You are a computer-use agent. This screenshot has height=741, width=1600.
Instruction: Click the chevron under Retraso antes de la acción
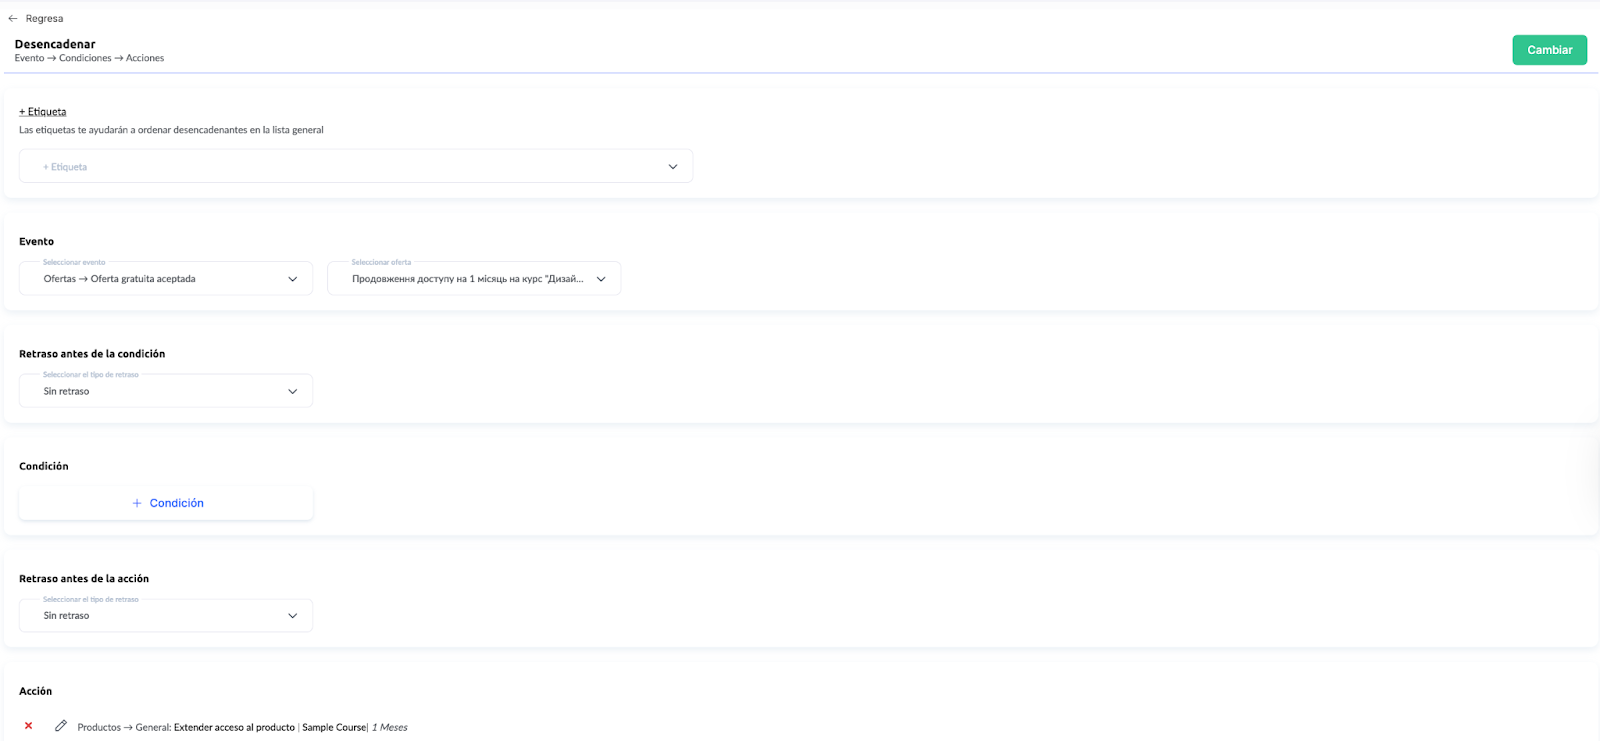click(x=293, y=616)
